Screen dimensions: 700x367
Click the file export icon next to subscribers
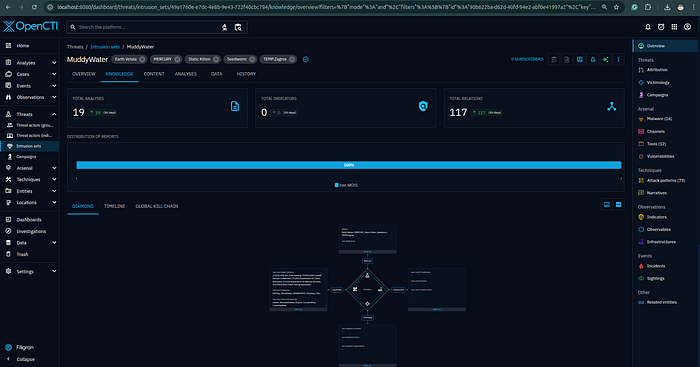(567, 59)
